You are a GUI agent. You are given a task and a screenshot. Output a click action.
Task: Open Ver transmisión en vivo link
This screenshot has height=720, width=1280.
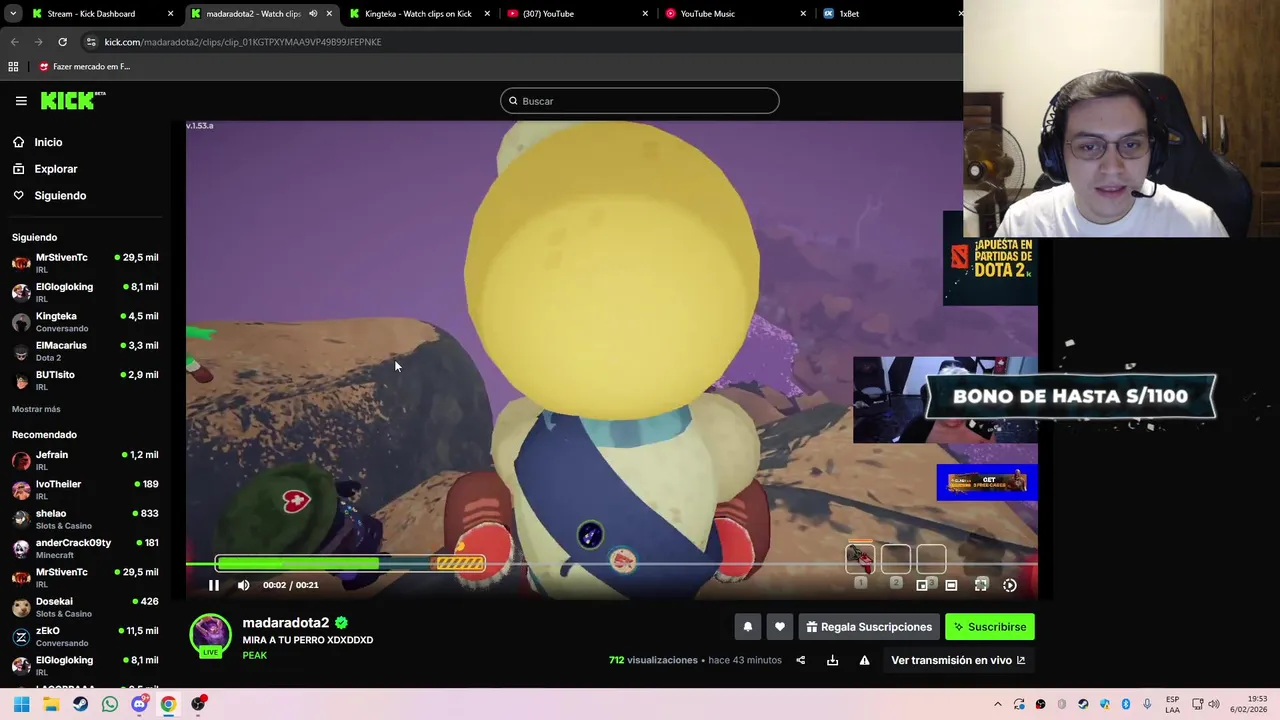click(x=958, y=660)
